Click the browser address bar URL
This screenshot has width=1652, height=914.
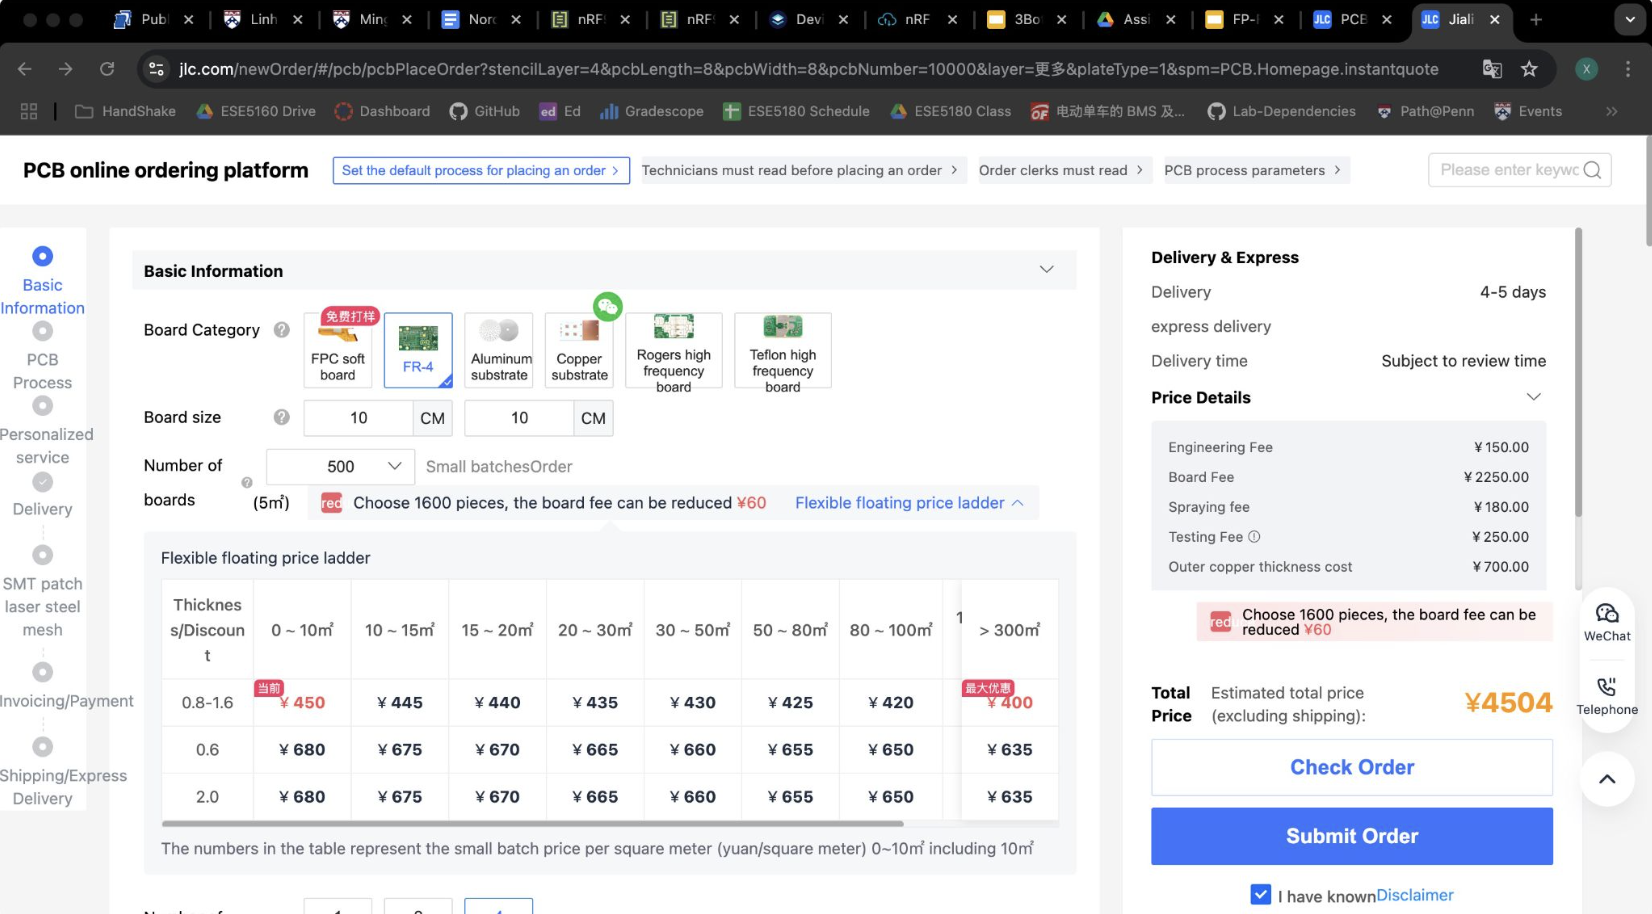pyautogui.click(x=808, y=69)
